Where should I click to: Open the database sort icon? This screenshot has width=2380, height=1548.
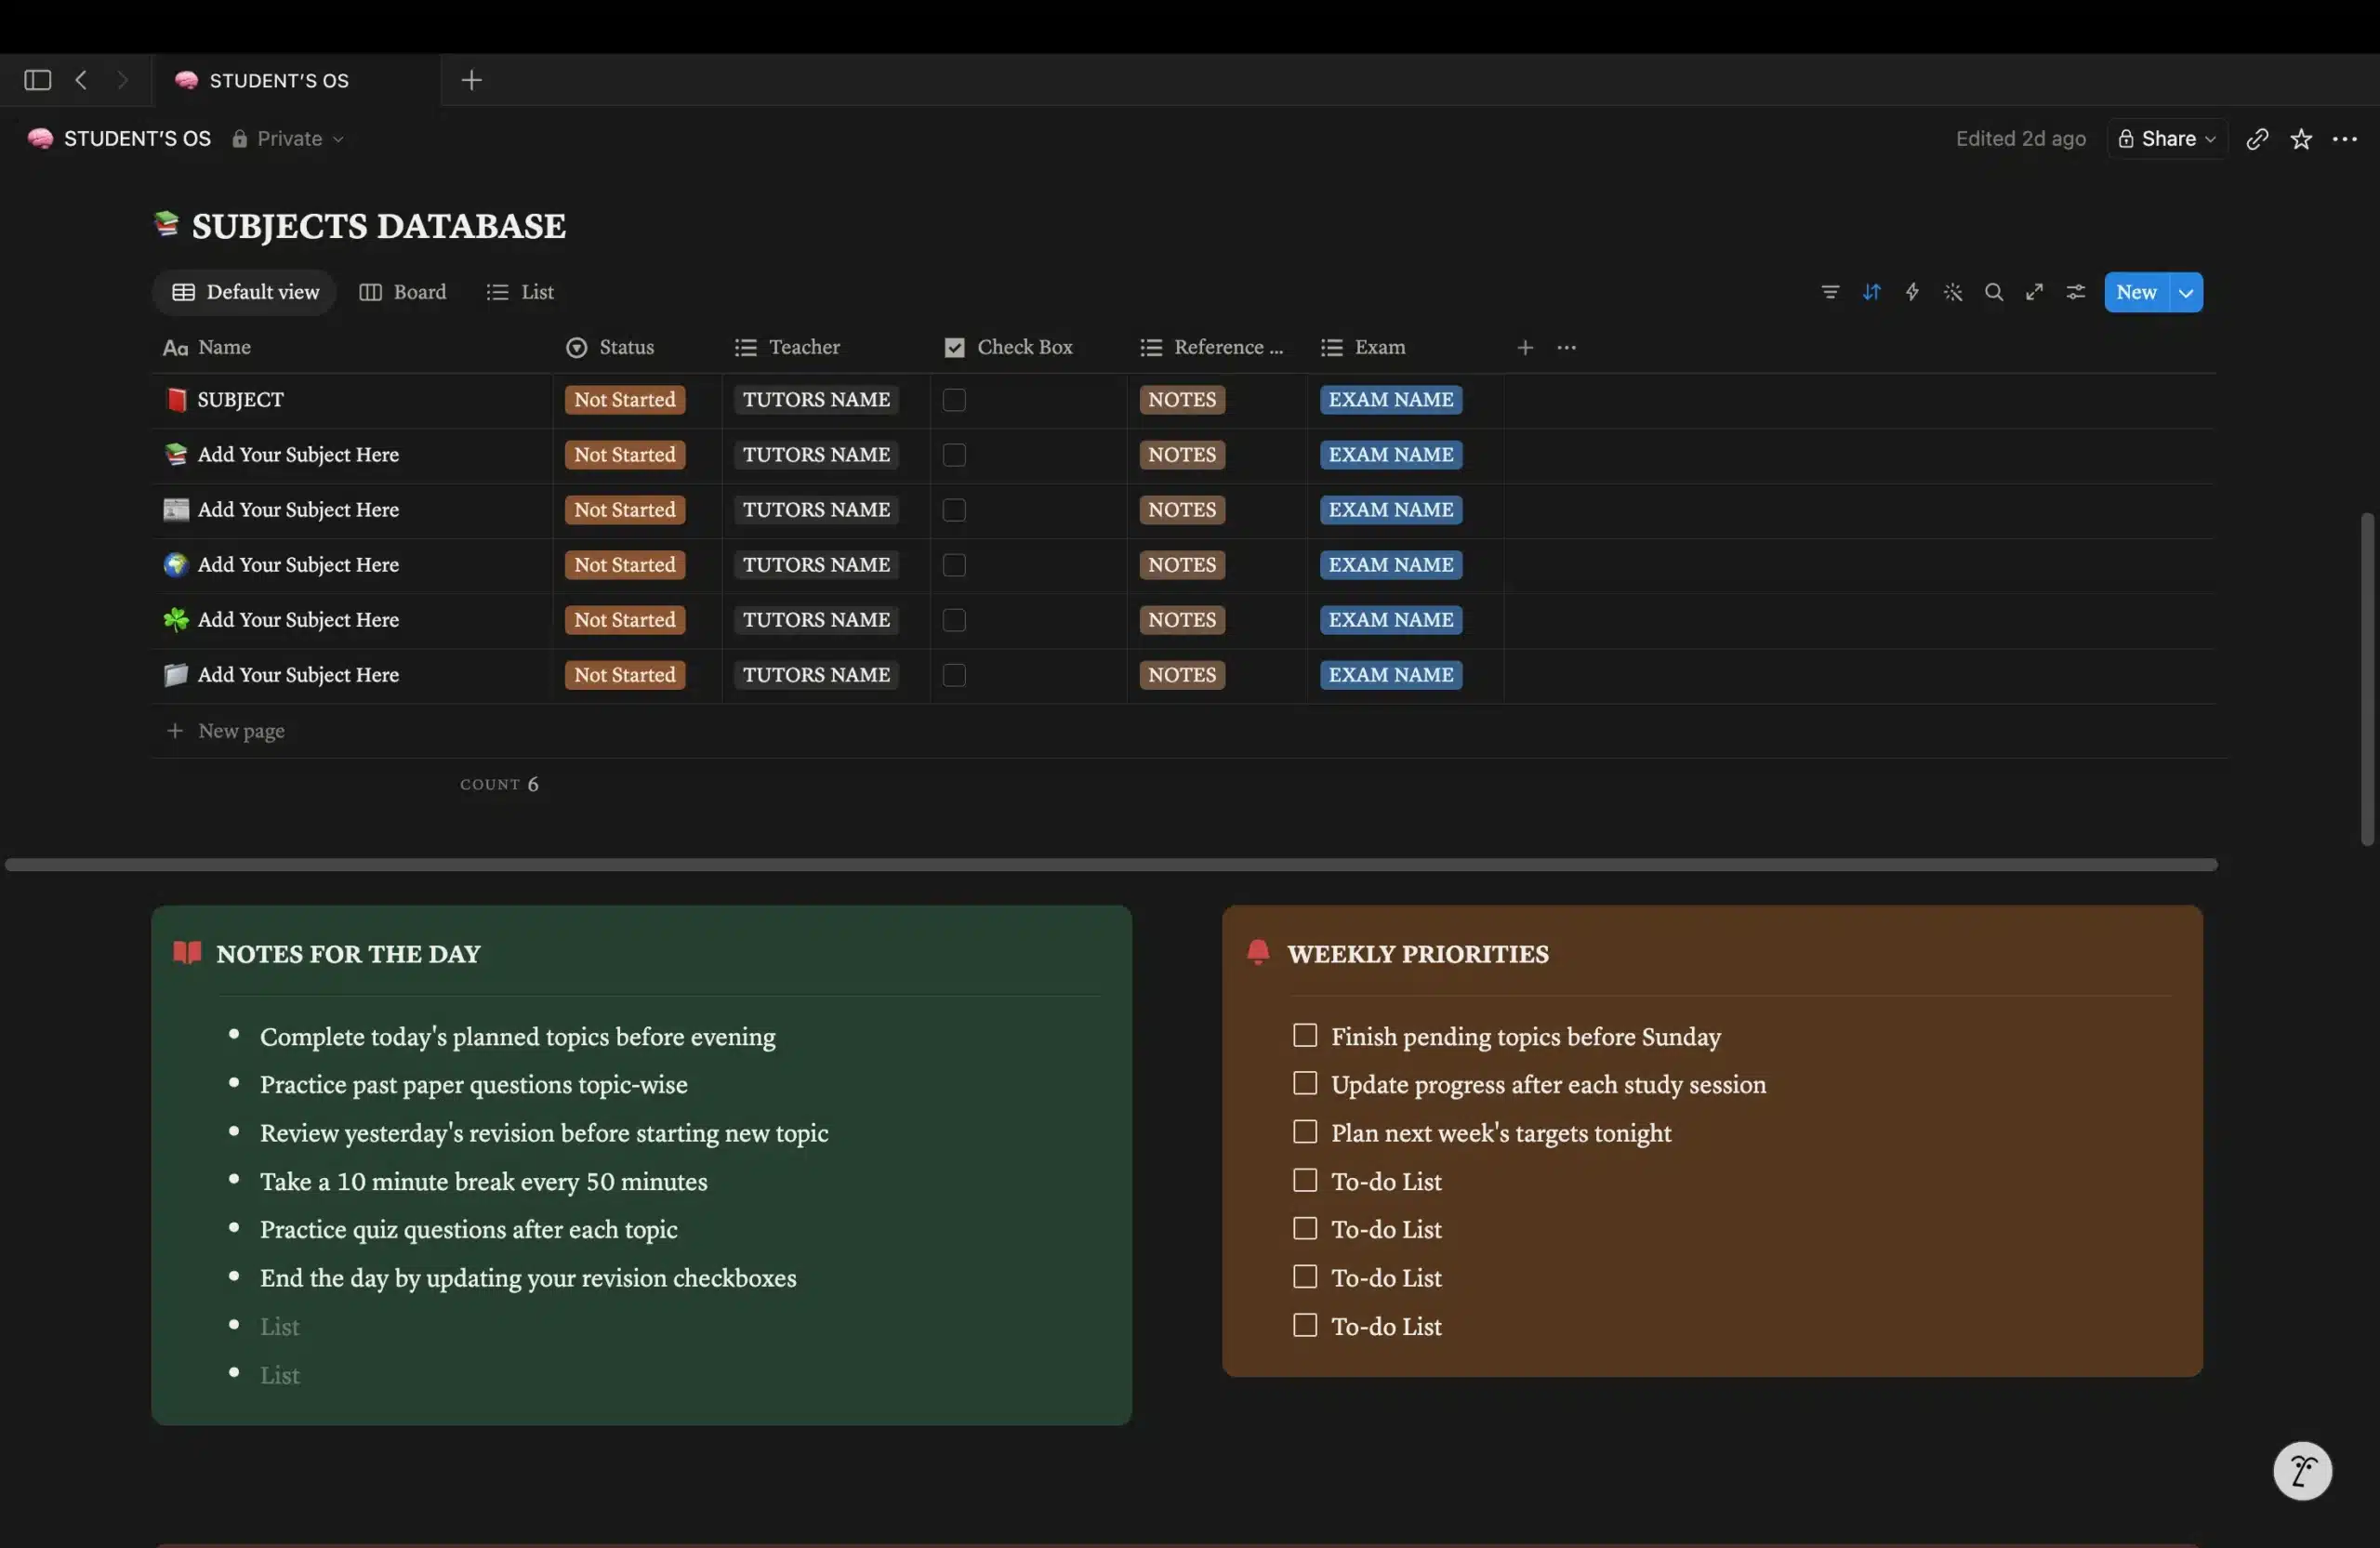tap(1871, 292)
